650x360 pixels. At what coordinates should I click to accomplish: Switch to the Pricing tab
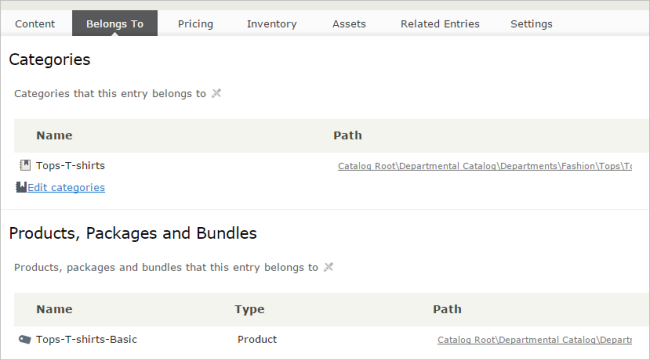tap(196, 24)
